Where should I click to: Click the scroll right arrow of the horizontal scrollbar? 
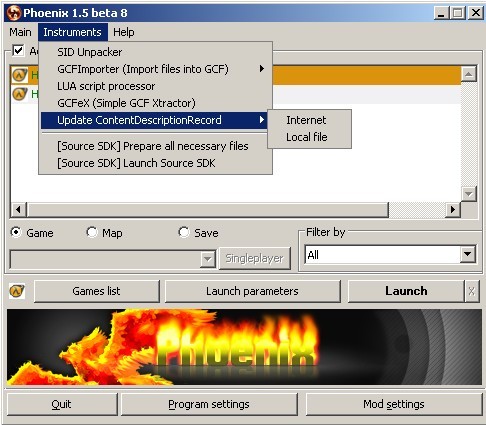tap(453, 209)
